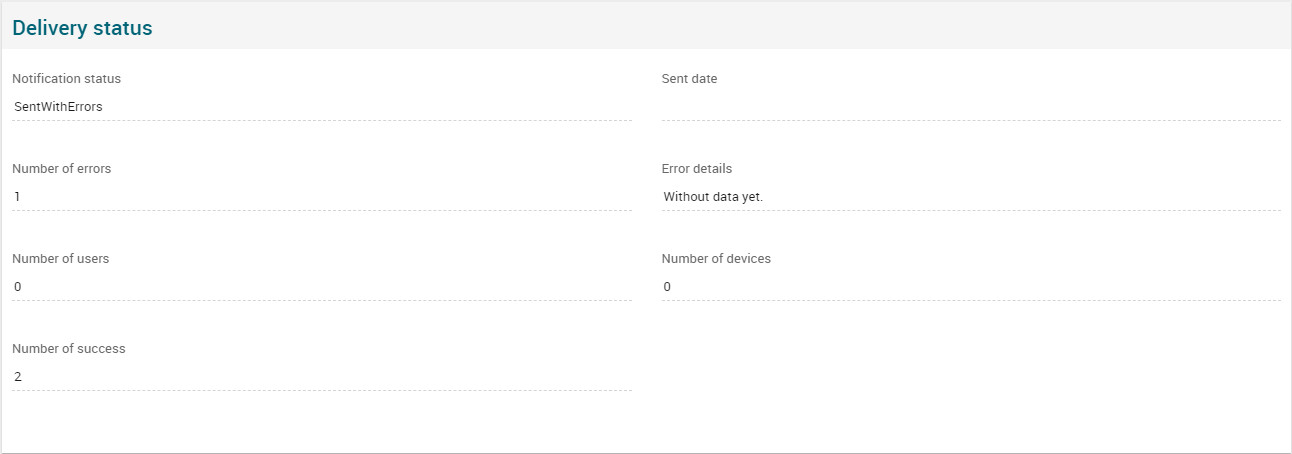Click the Number of devices label

pos(716,258)
